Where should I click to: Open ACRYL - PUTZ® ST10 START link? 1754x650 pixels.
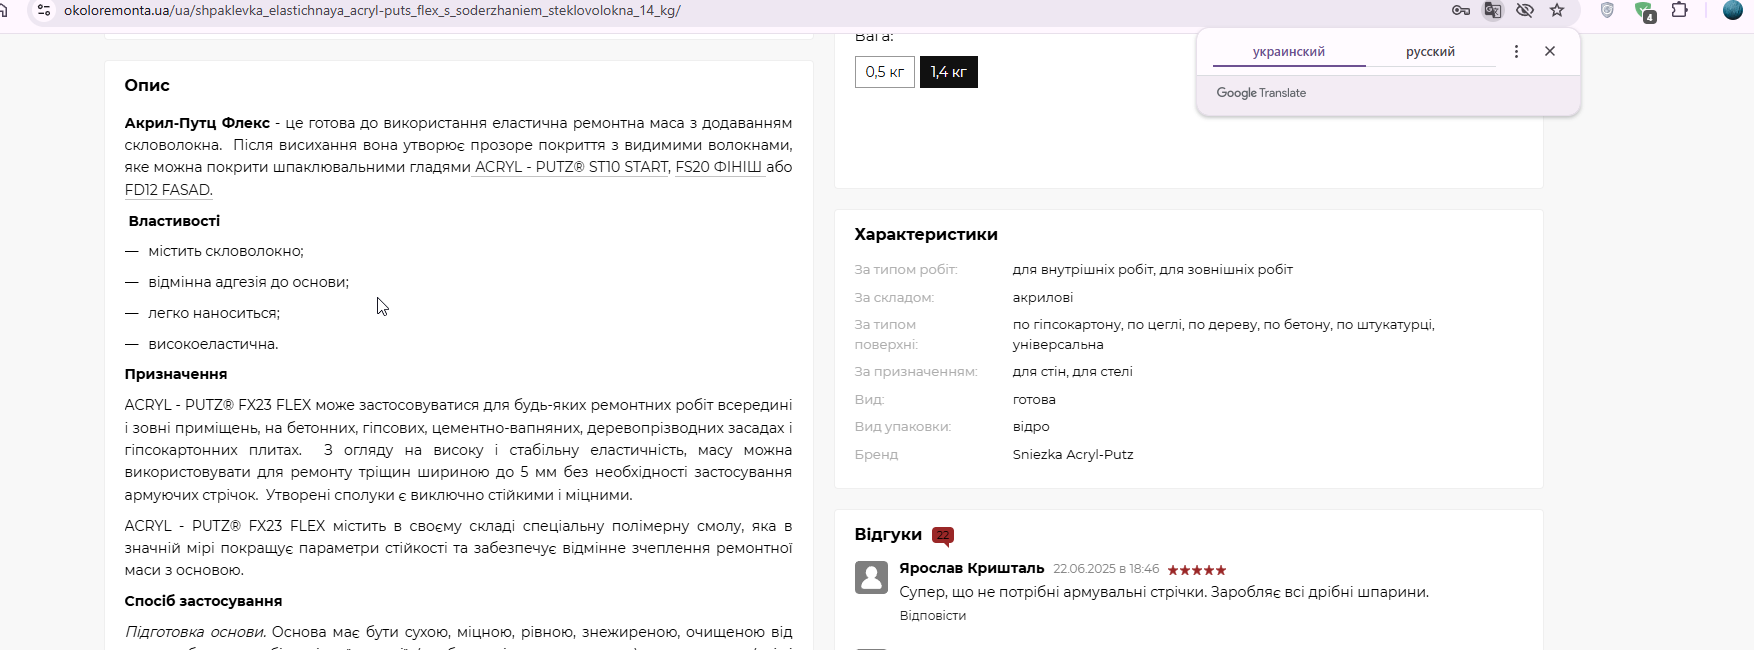[572, 167]
